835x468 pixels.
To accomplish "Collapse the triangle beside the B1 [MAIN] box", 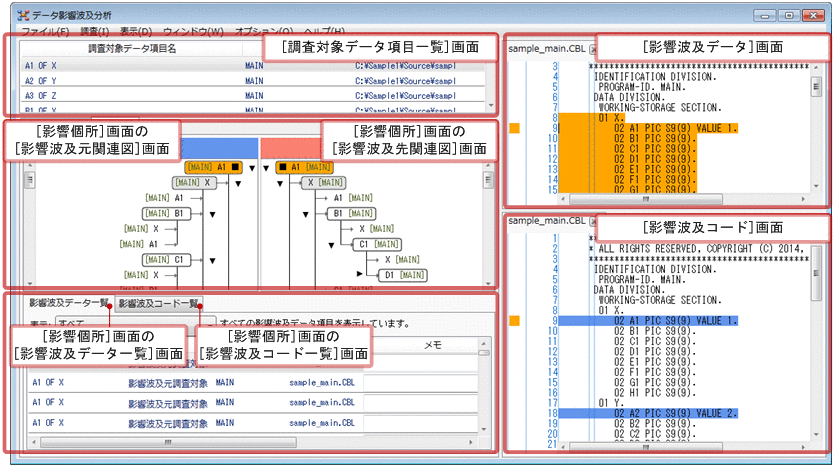I will pos(305,215).
